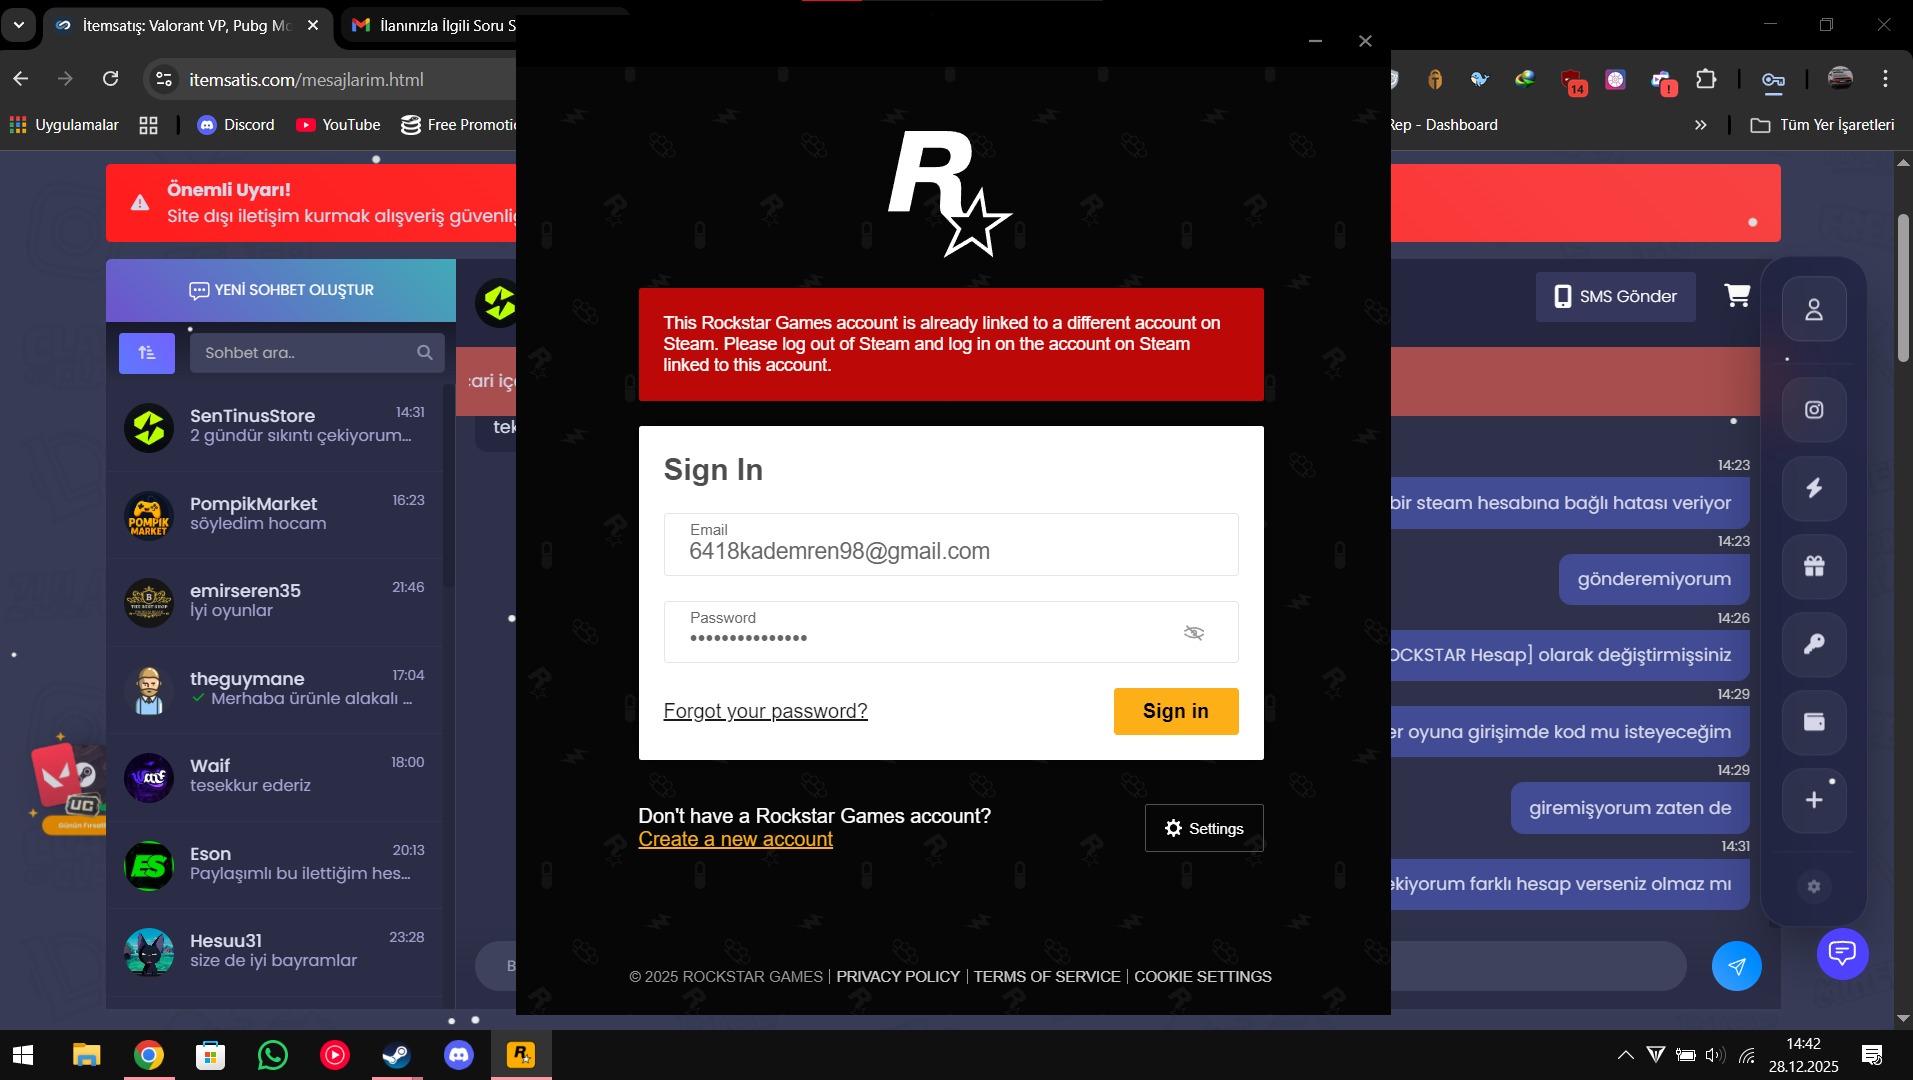Click the lightning bolt sidebar icon
This screenshot has width=1913, height=1080.
1814,488
